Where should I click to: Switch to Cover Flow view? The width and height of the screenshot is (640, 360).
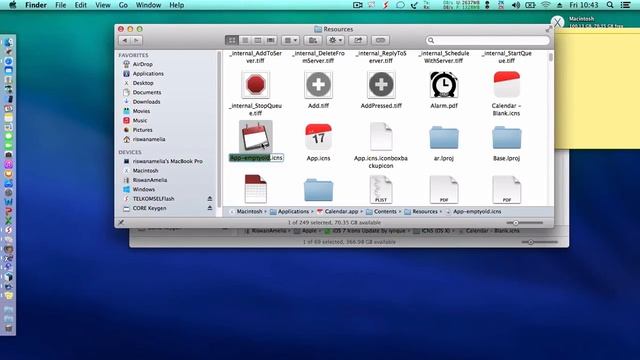271,40
